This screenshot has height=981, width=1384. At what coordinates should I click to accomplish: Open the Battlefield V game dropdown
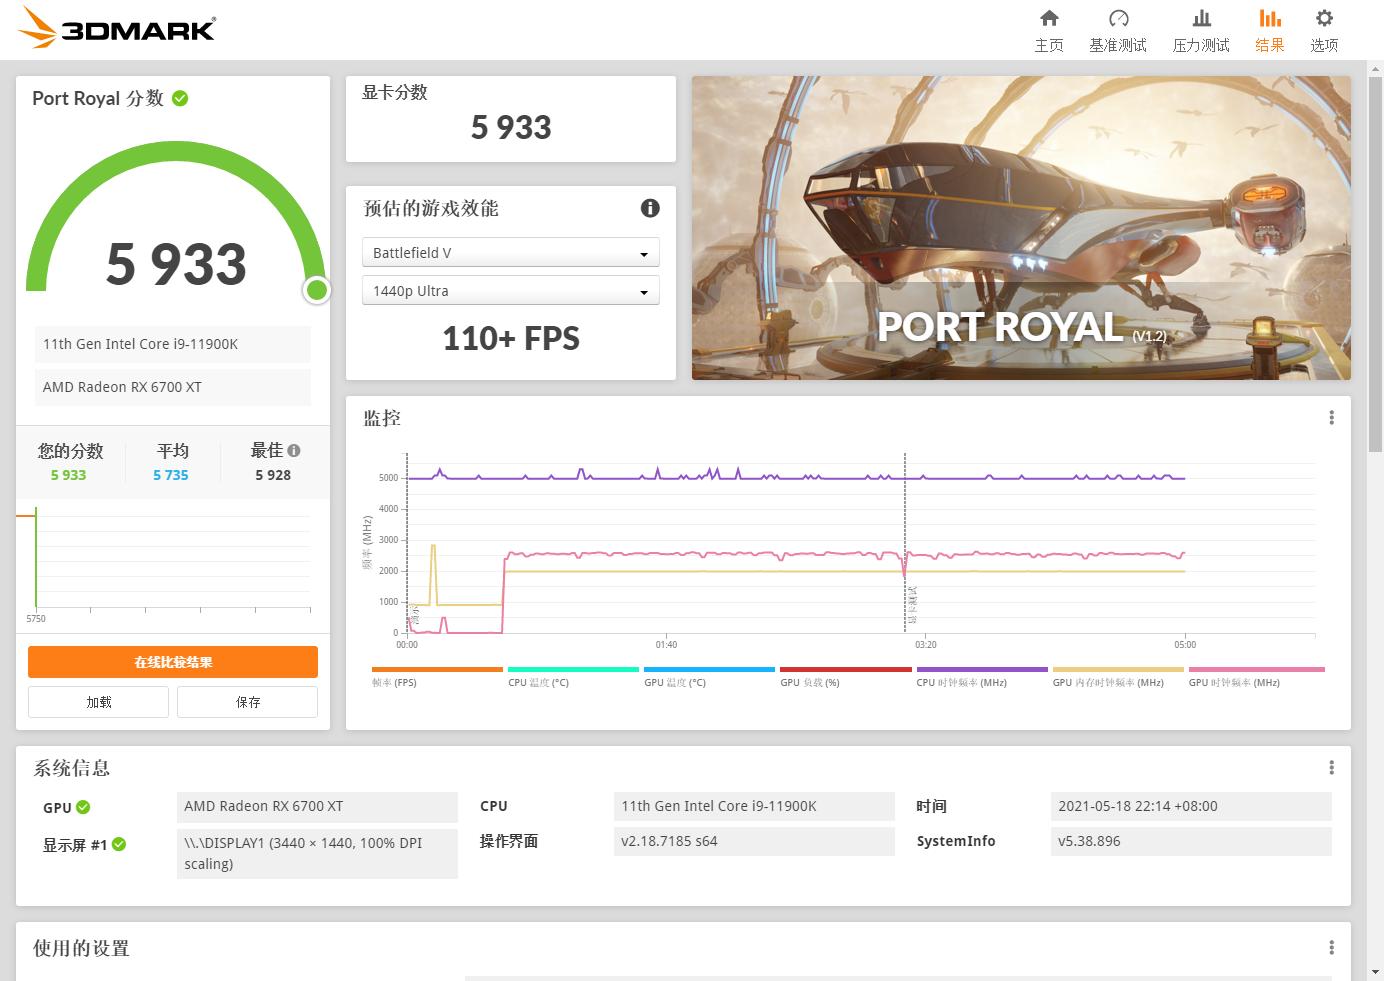[x=510, y=252]
